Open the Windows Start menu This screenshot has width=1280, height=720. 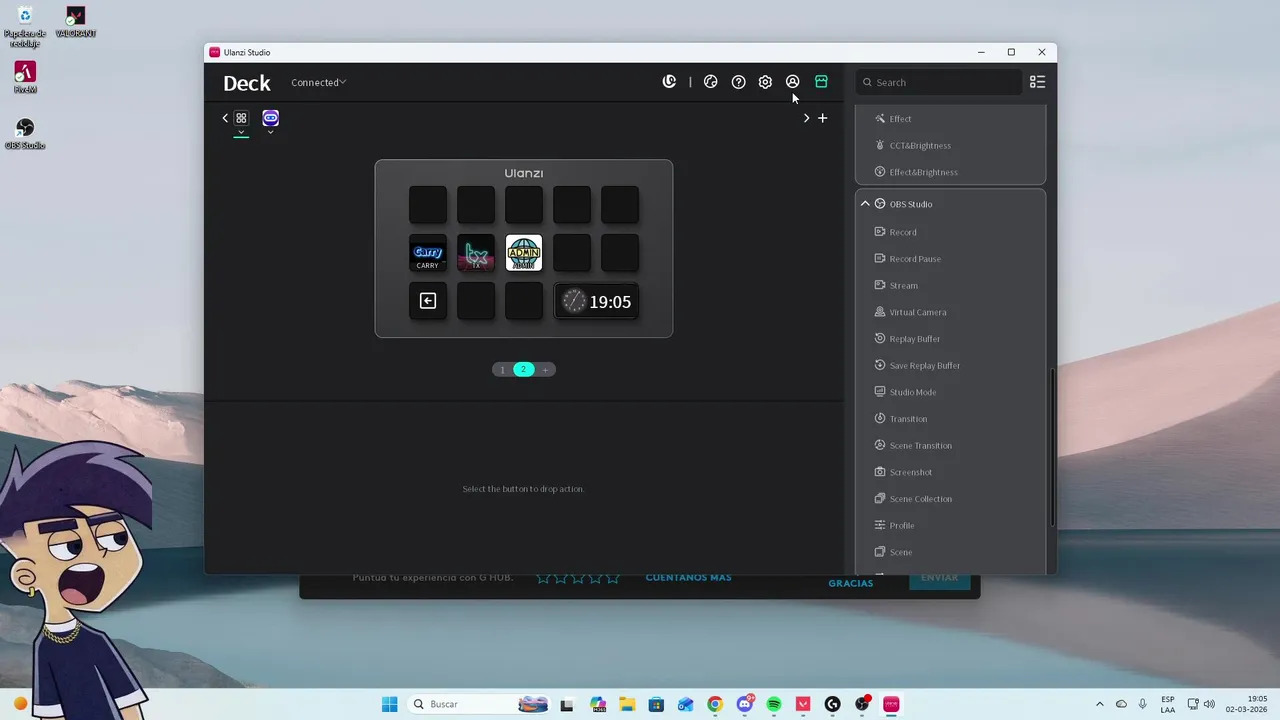coord(390,704)
